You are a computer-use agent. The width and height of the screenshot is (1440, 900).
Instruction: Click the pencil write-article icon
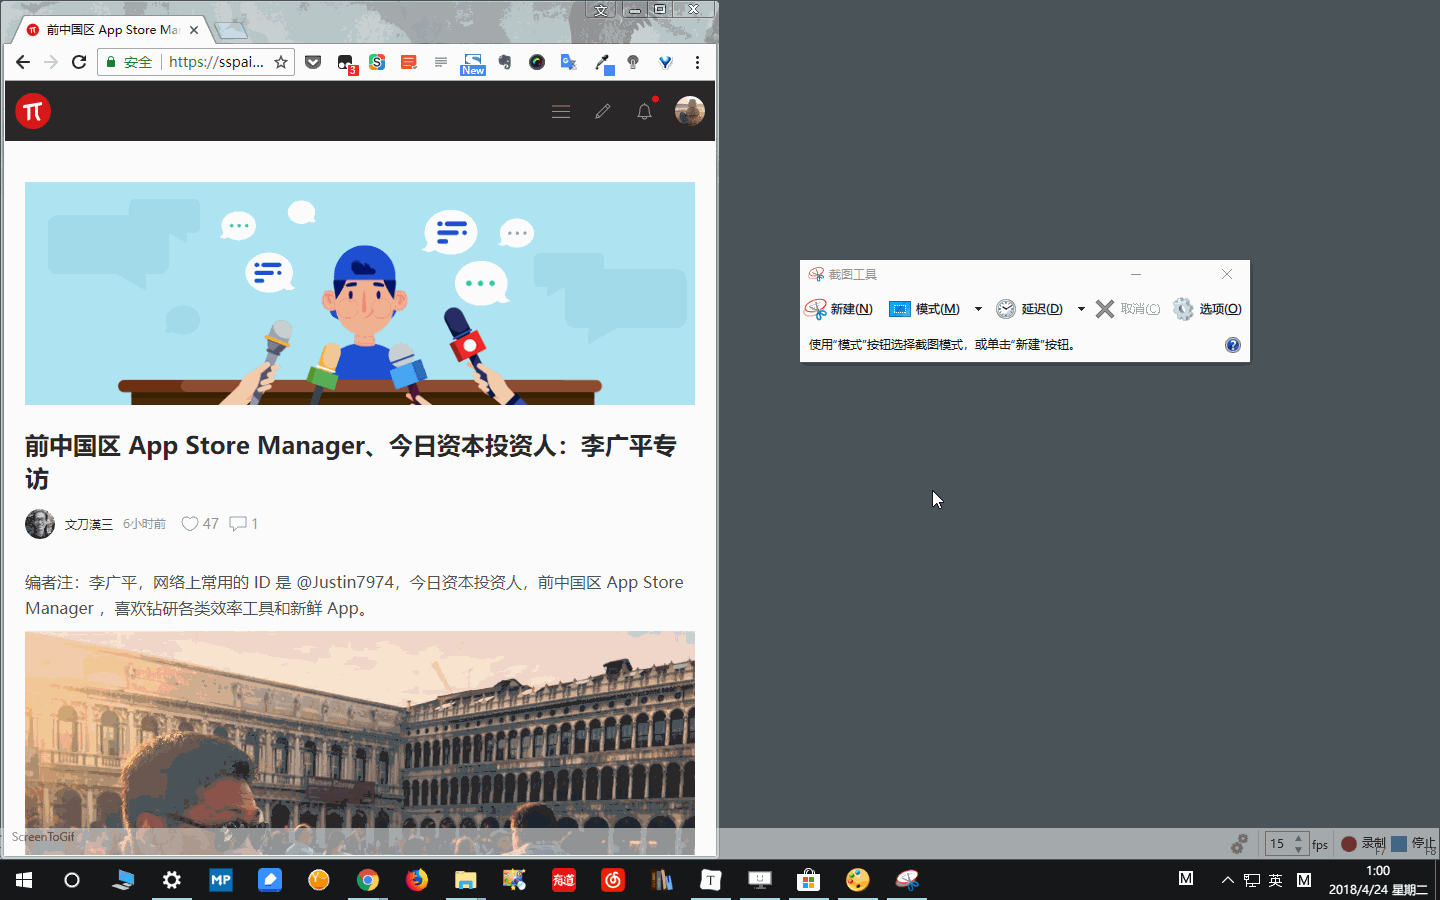coord(603,112)
